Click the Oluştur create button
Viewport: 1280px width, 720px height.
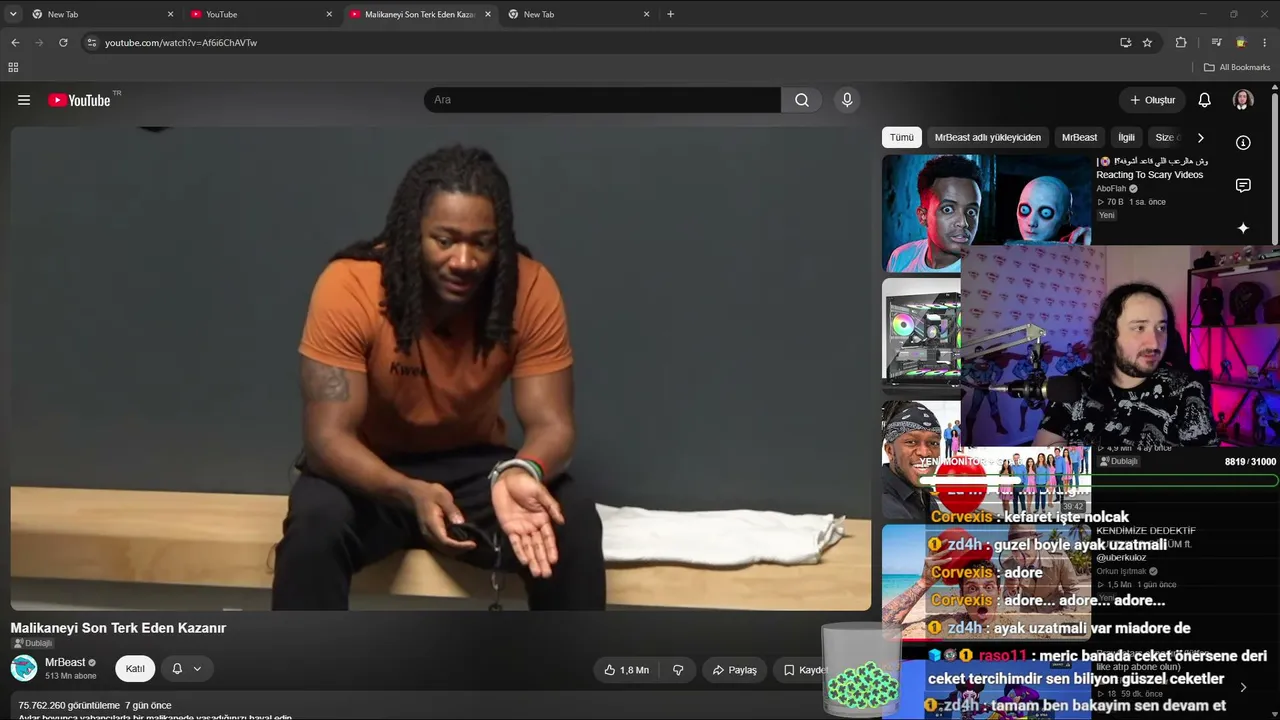pos(1152,100)
